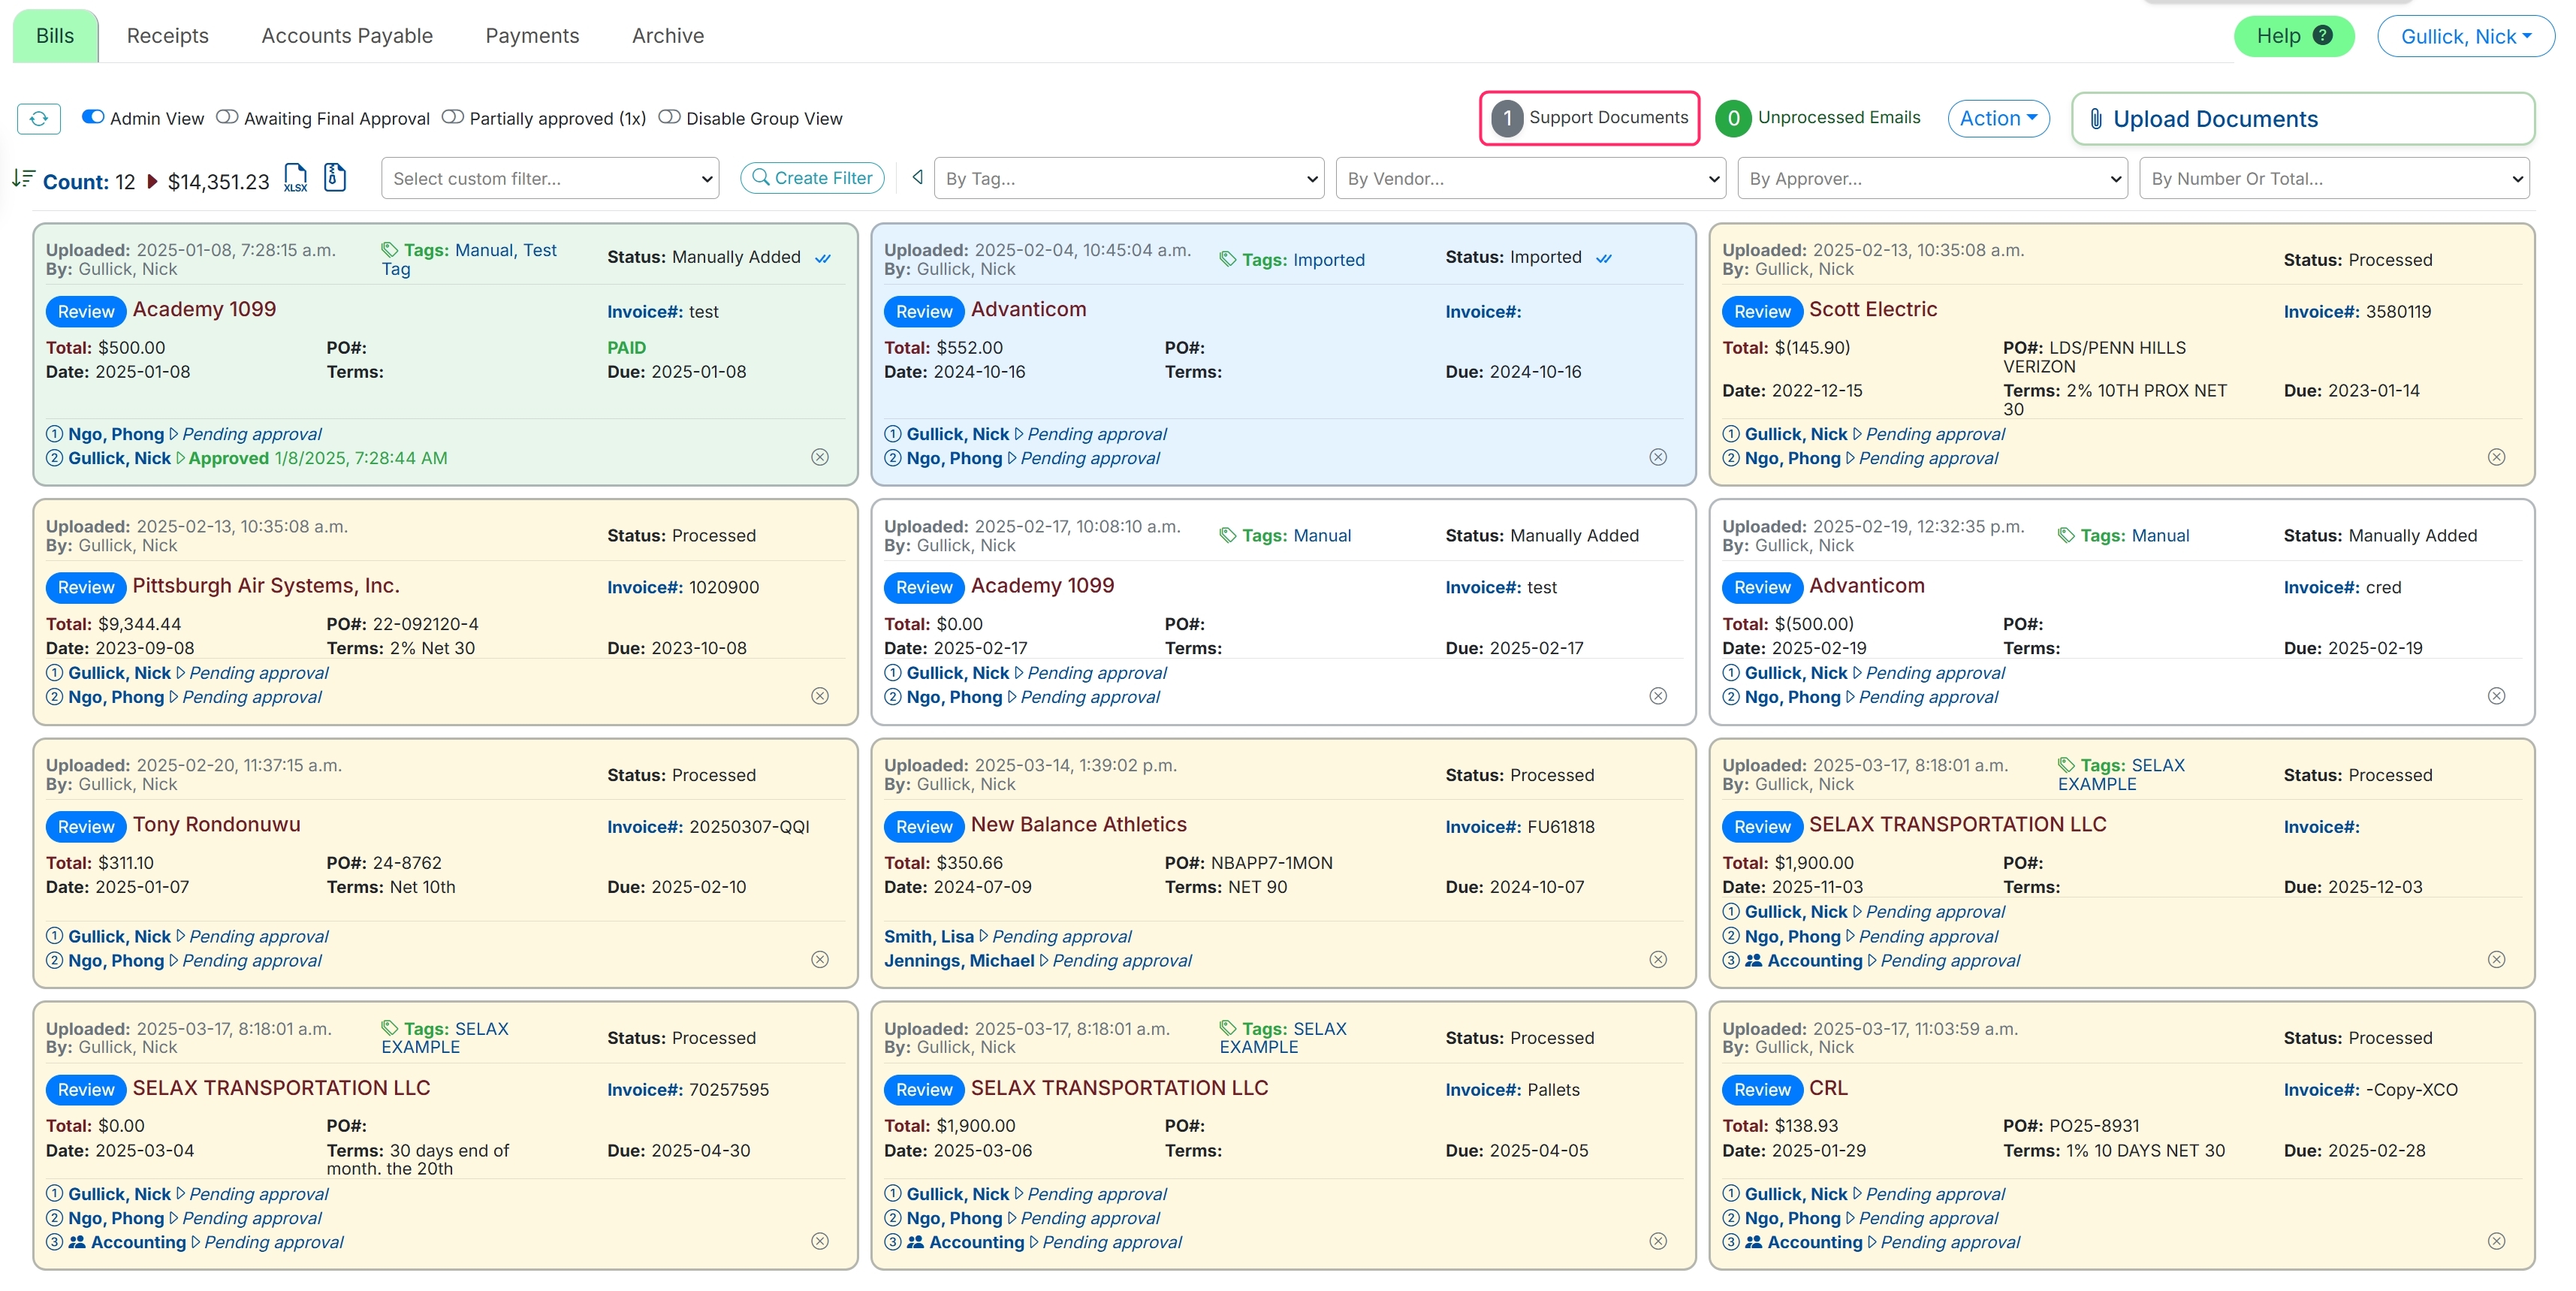Open the Select custom filter dropdown
The image size is (2576, 1291).
coord(550,178)
